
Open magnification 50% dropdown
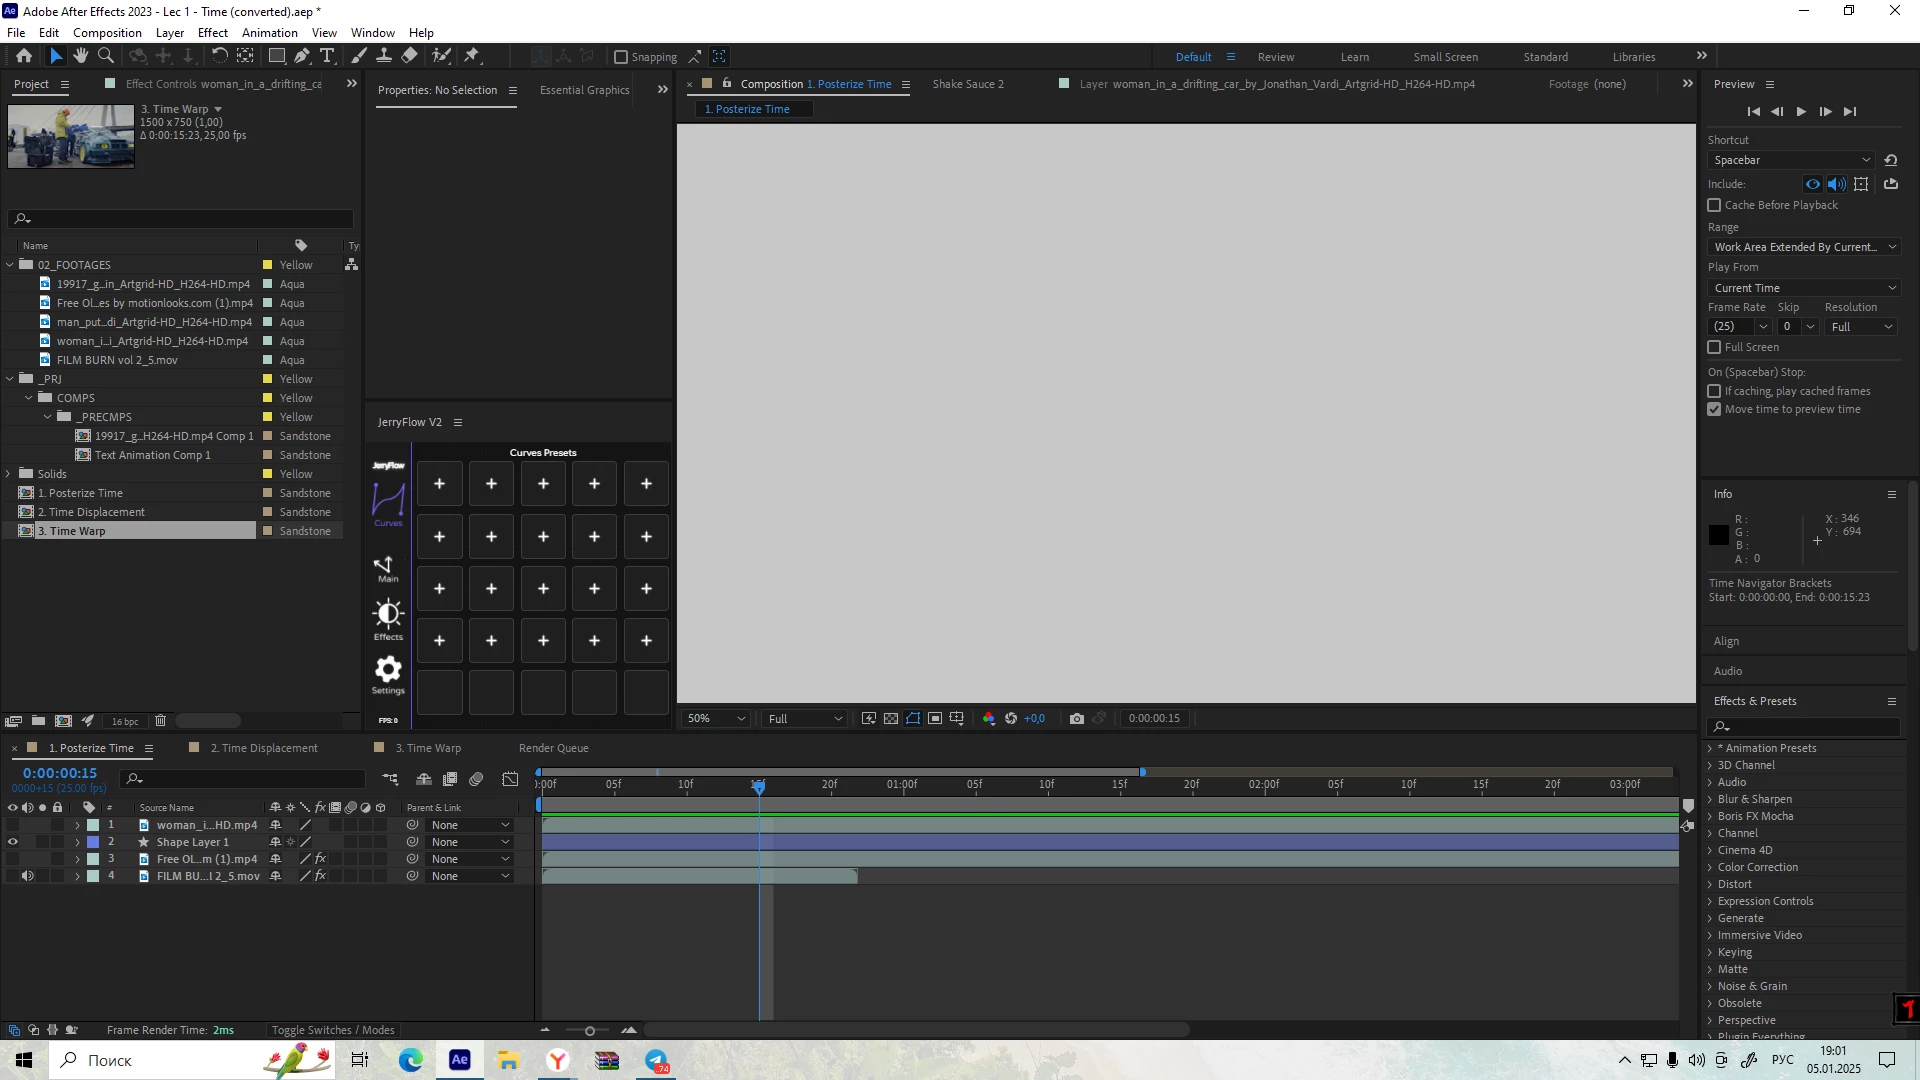point(716,718)
